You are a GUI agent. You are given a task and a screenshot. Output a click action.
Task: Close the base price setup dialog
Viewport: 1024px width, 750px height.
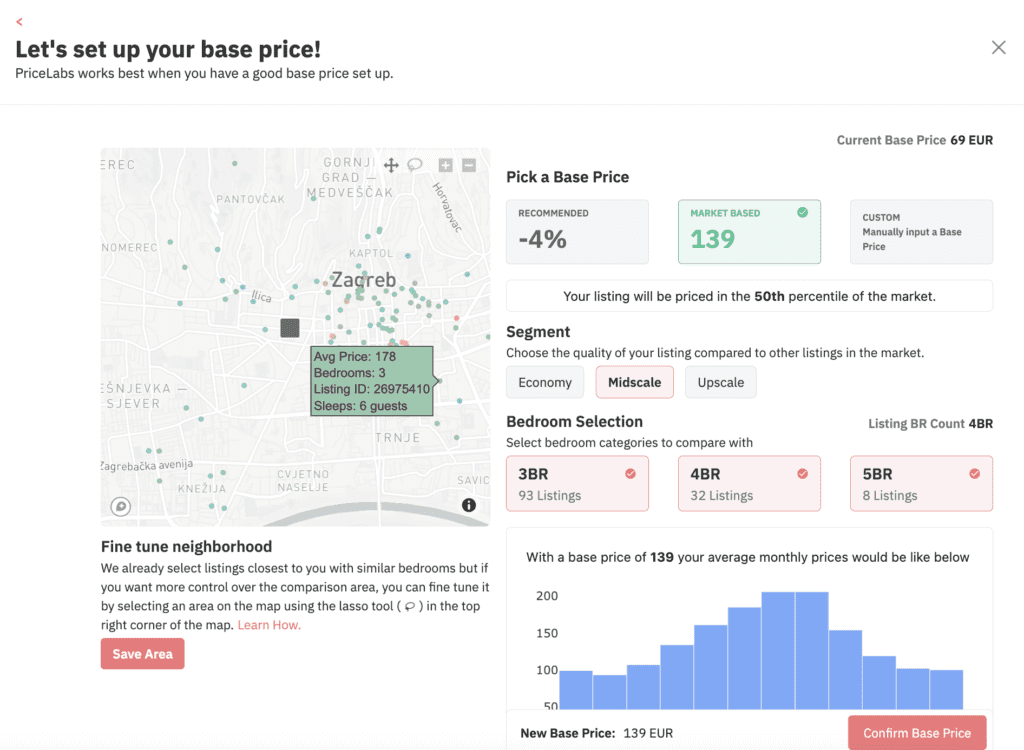point(998,47)
